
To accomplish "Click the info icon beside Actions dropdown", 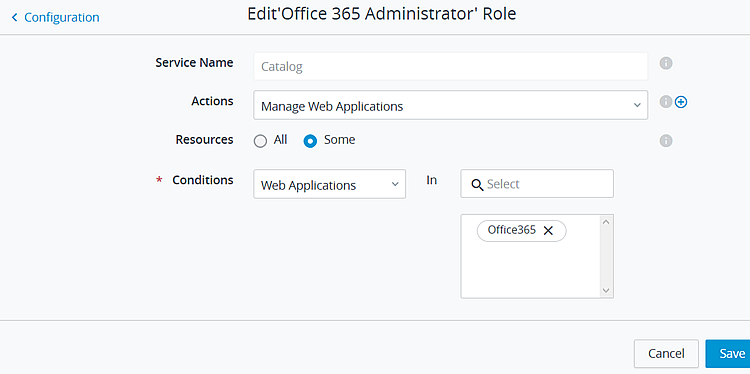I will [666, 102].
